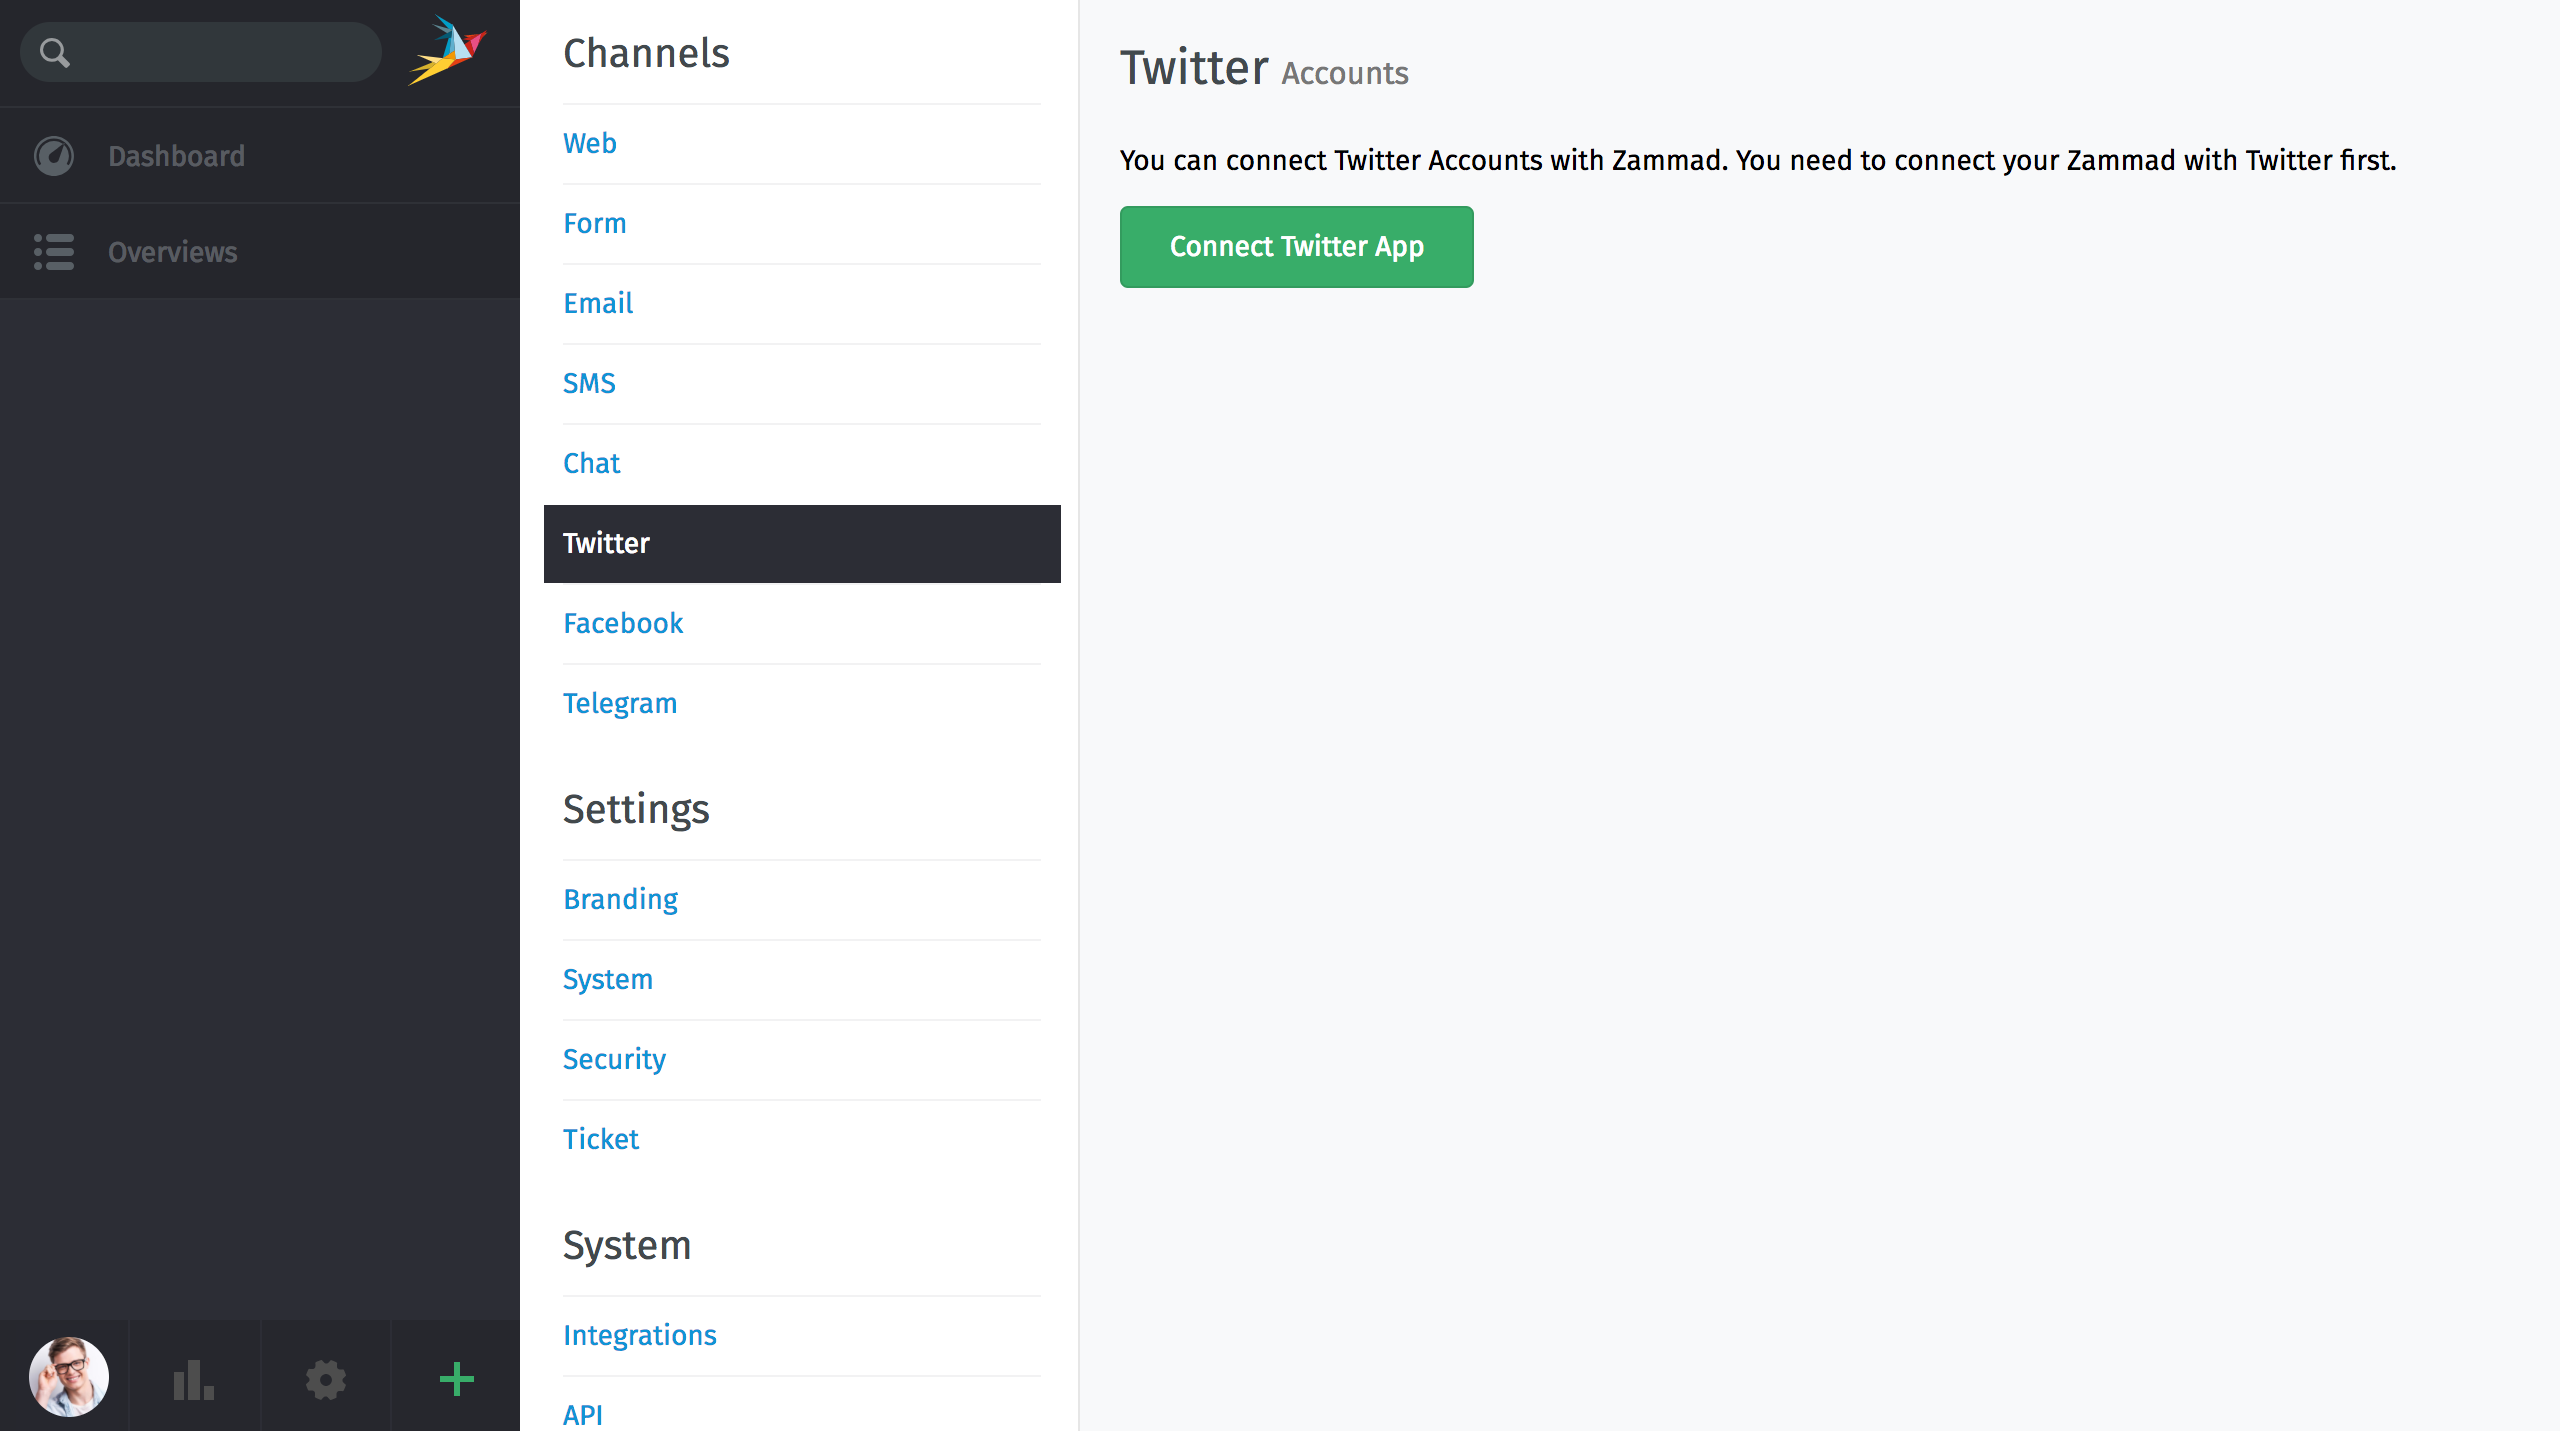The width and height of the screenshot is (2560, 1431).
Task: Open Security settings
Action: [614, 1060]
